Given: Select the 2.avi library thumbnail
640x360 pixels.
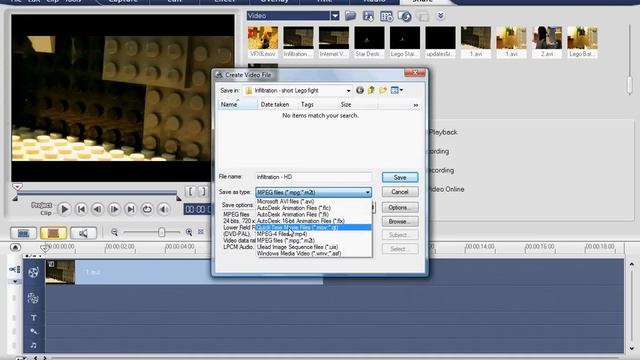Looking at the screenshot, I should coord(547,38).
